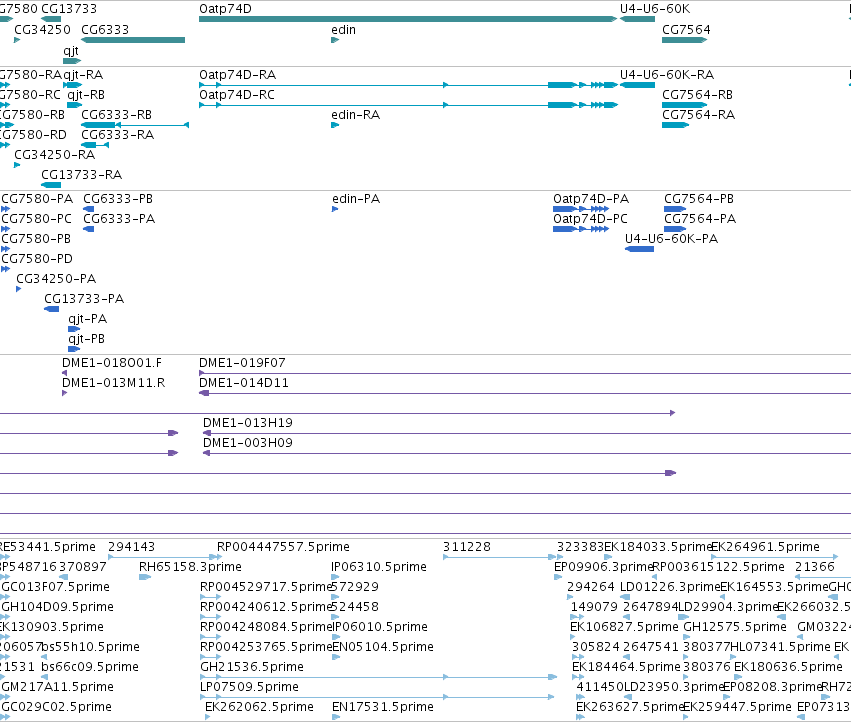
Task: Open protein CG7580-PD
Action: [37, 259]
